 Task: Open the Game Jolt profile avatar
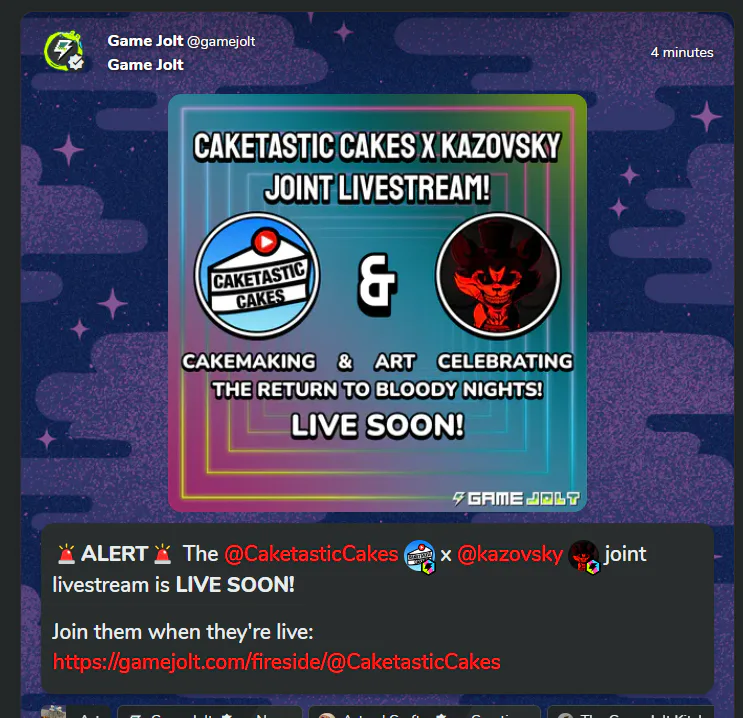click(63, 51)
